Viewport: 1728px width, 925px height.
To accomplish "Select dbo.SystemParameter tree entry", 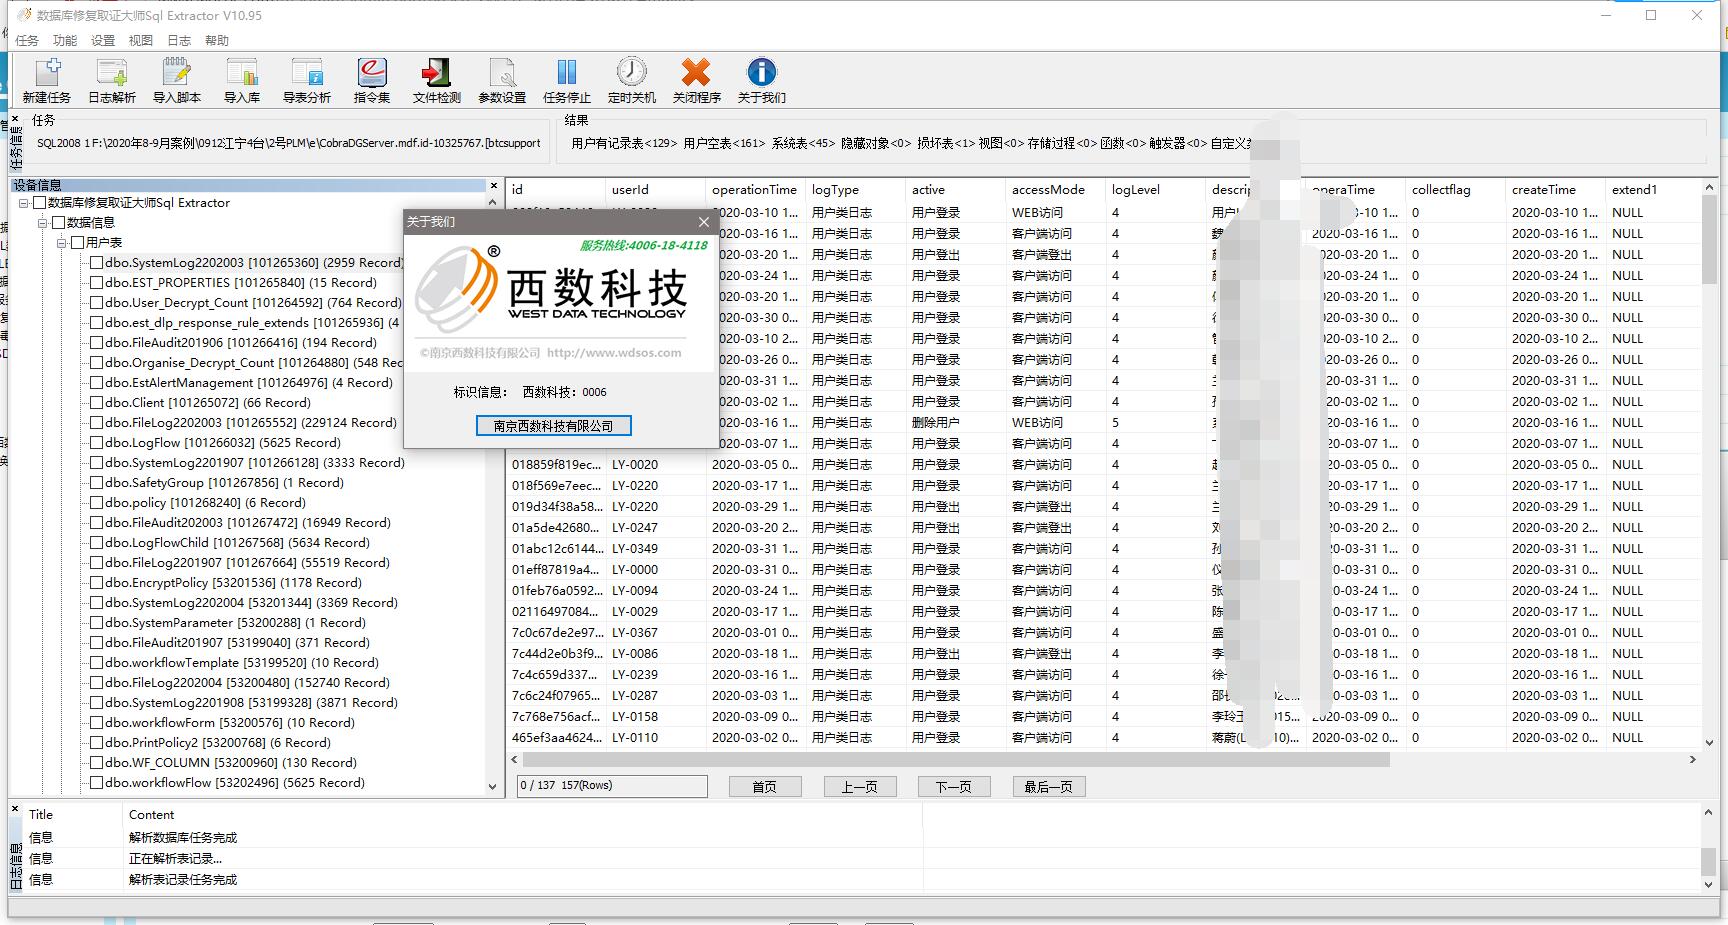I will coord(235,623).
